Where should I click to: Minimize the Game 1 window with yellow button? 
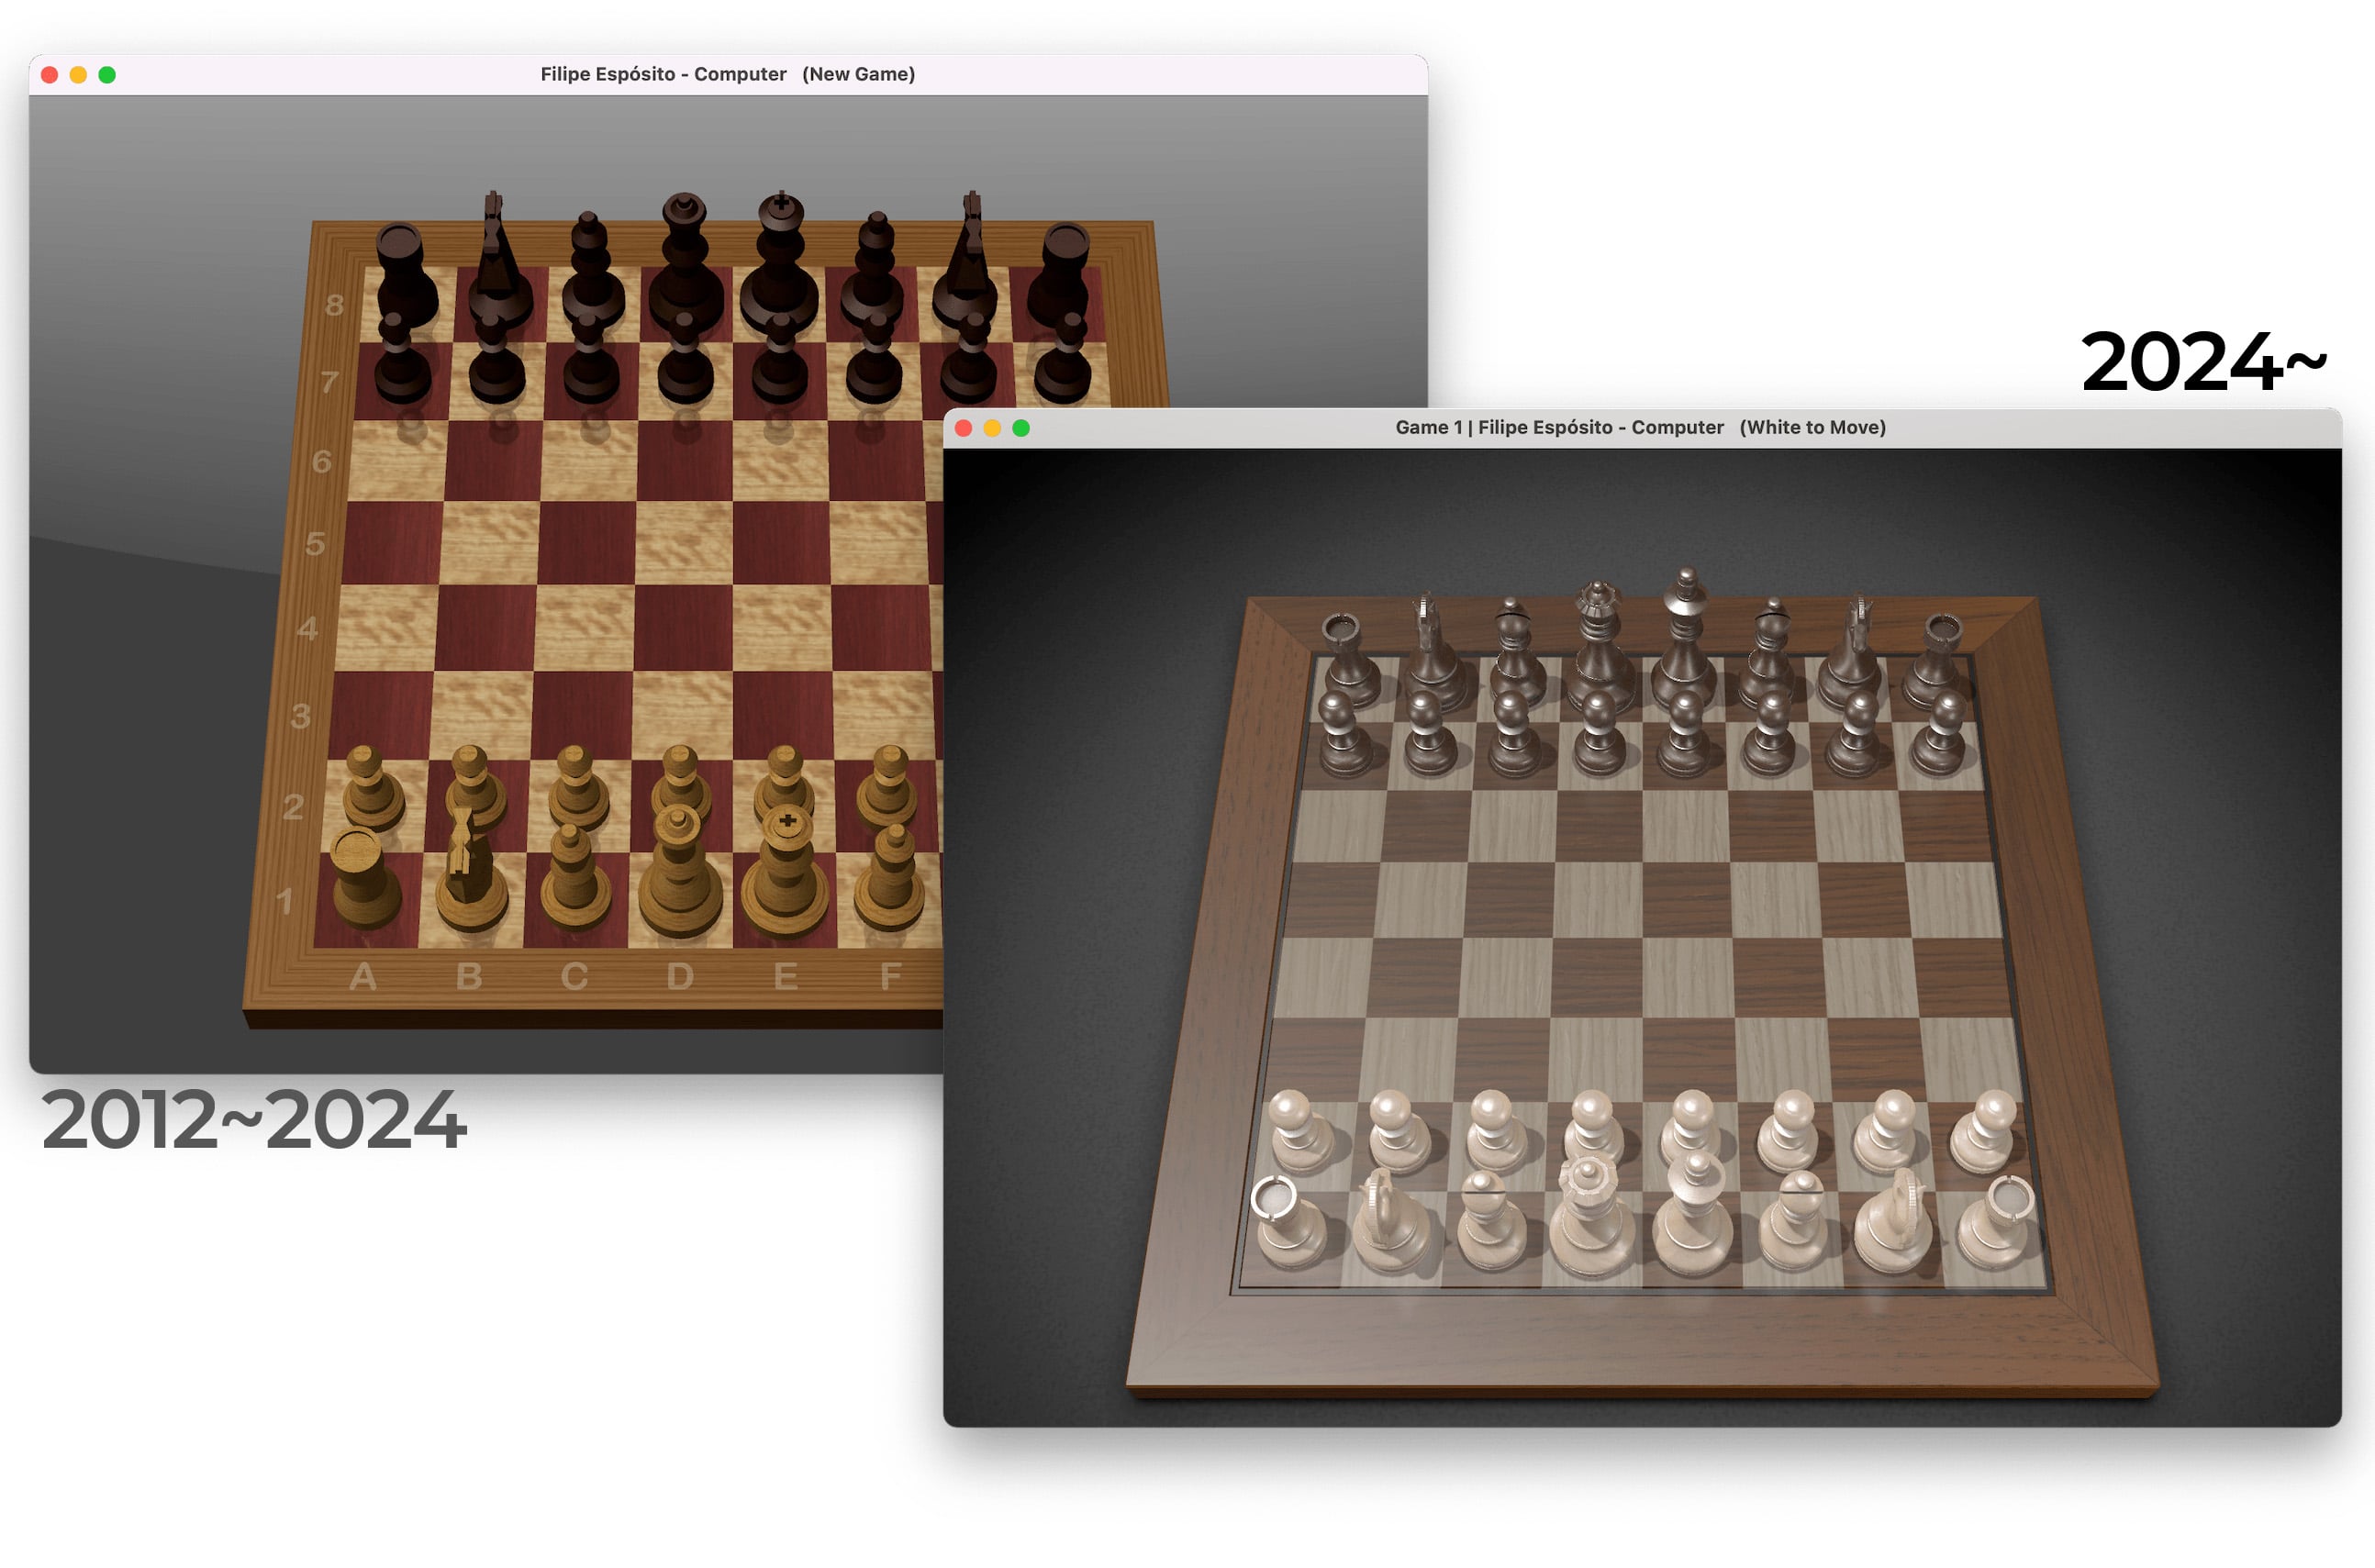(992, 428)
